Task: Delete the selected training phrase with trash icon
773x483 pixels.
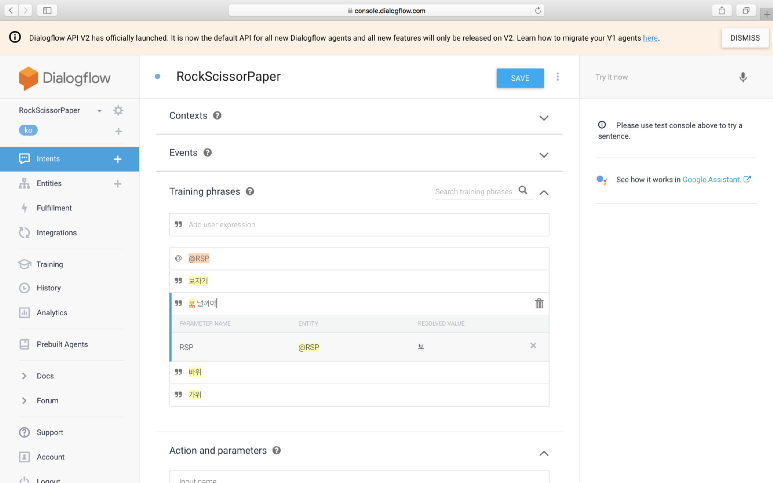Action: pos(539,303)
